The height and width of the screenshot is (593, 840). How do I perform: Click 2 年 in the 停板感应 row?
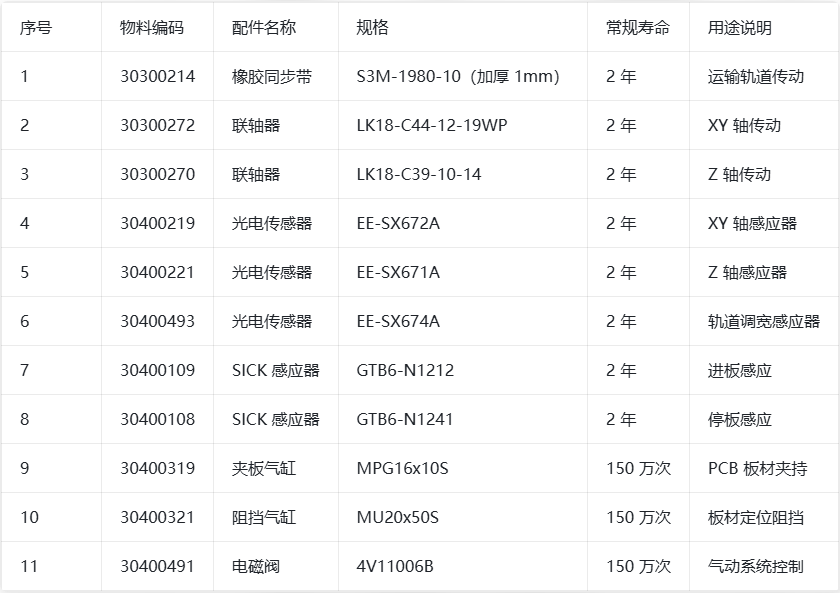pos(621,419)
